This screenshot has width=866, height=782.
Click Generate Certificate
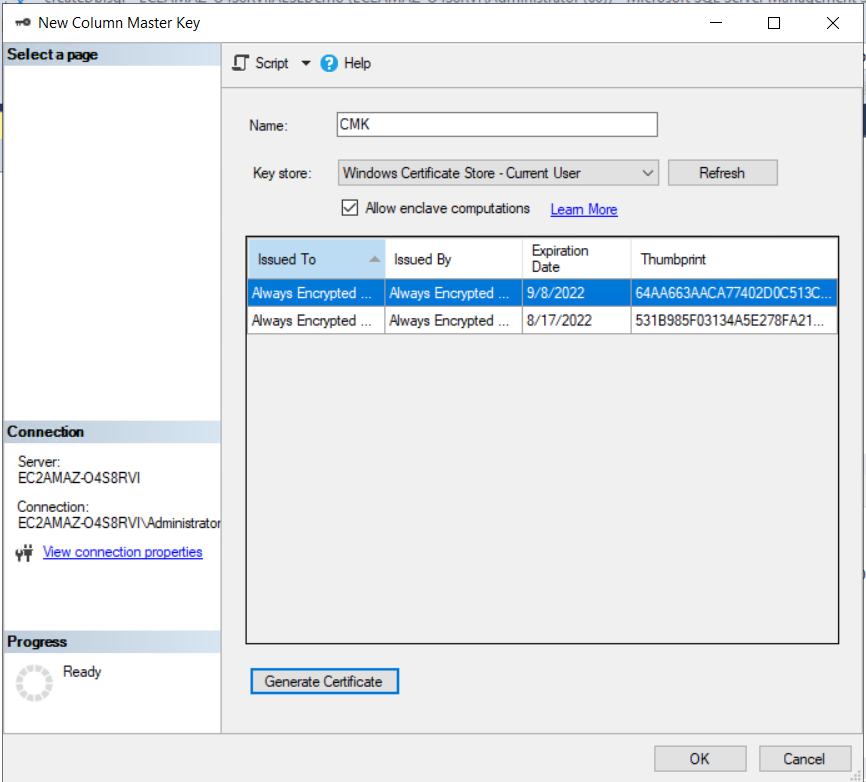tap(324, 681)
